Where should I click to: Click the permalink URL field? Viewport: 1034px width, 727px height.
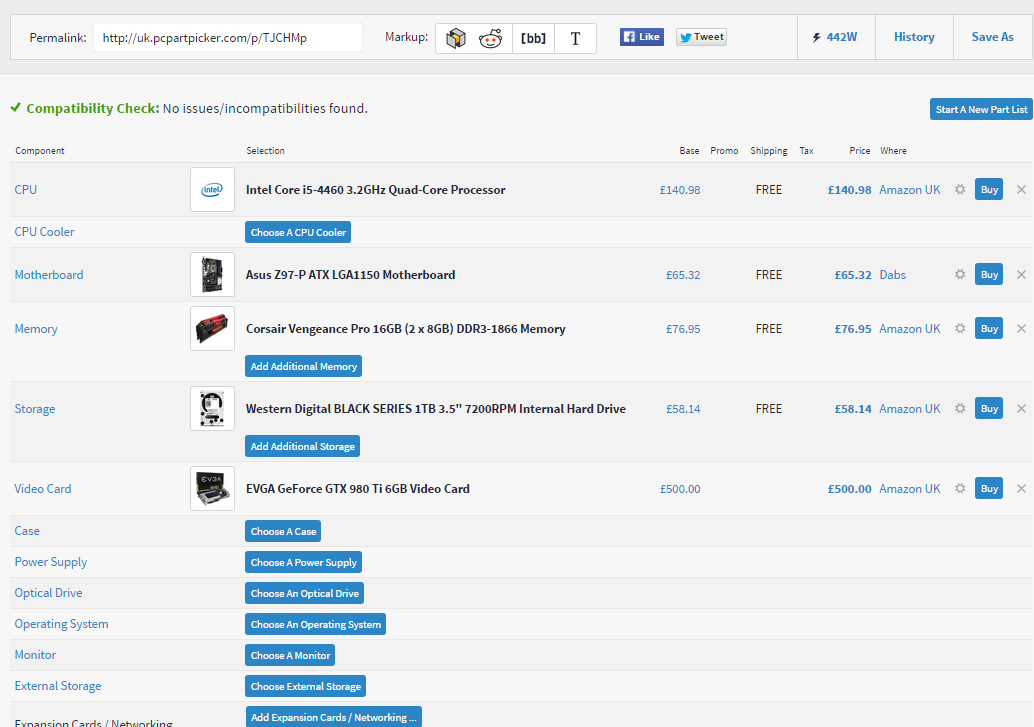228,38
